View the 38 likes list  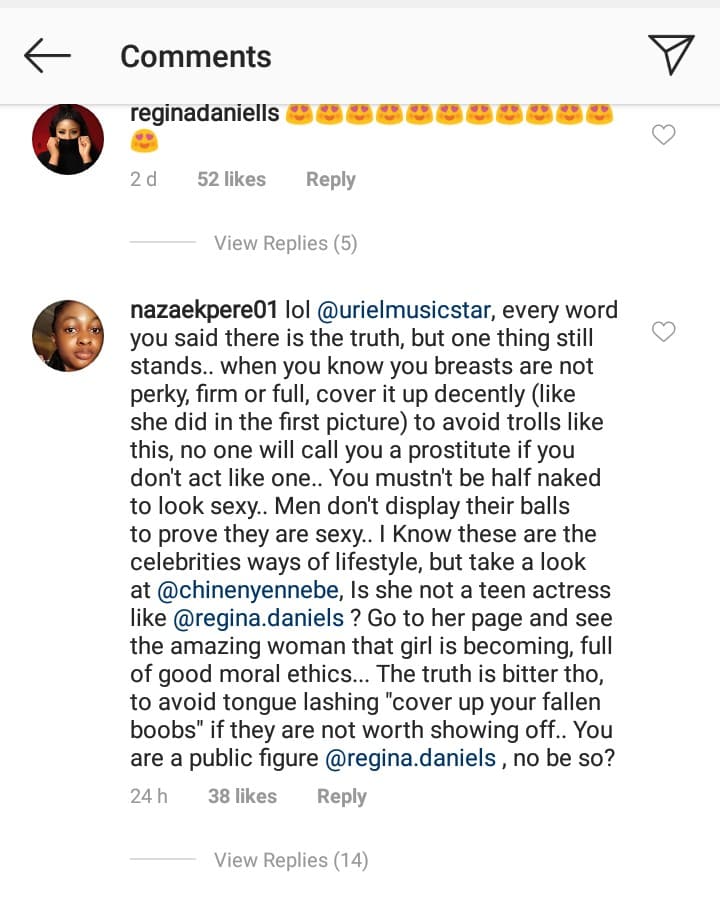[242, 797]
